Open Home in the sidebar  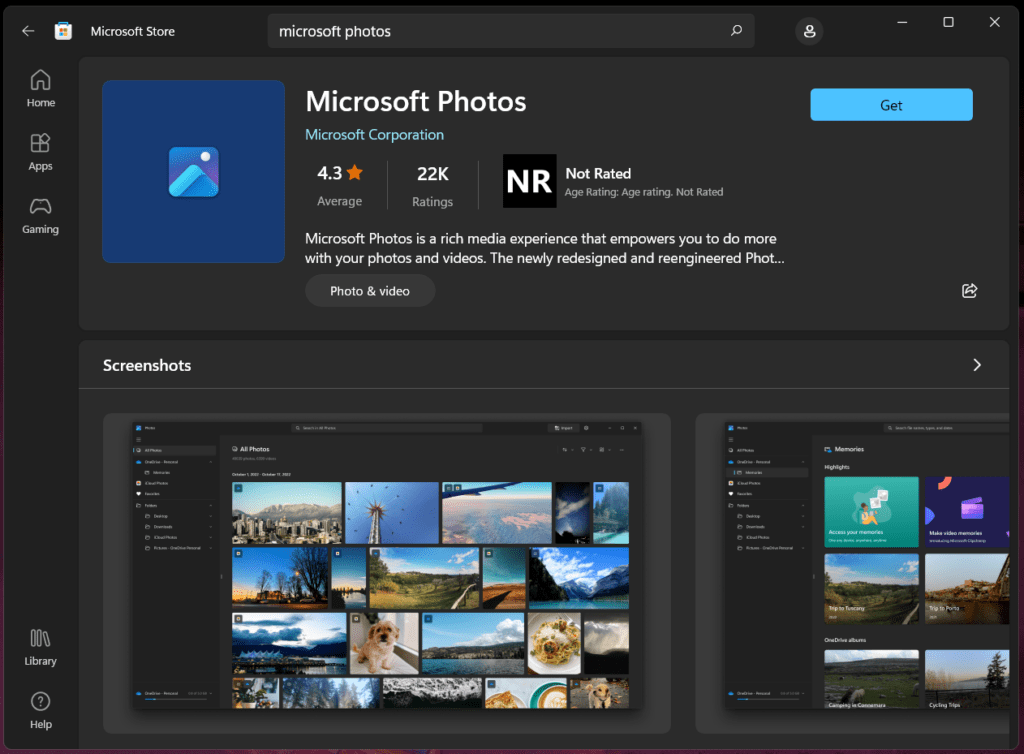coord(40,89)
